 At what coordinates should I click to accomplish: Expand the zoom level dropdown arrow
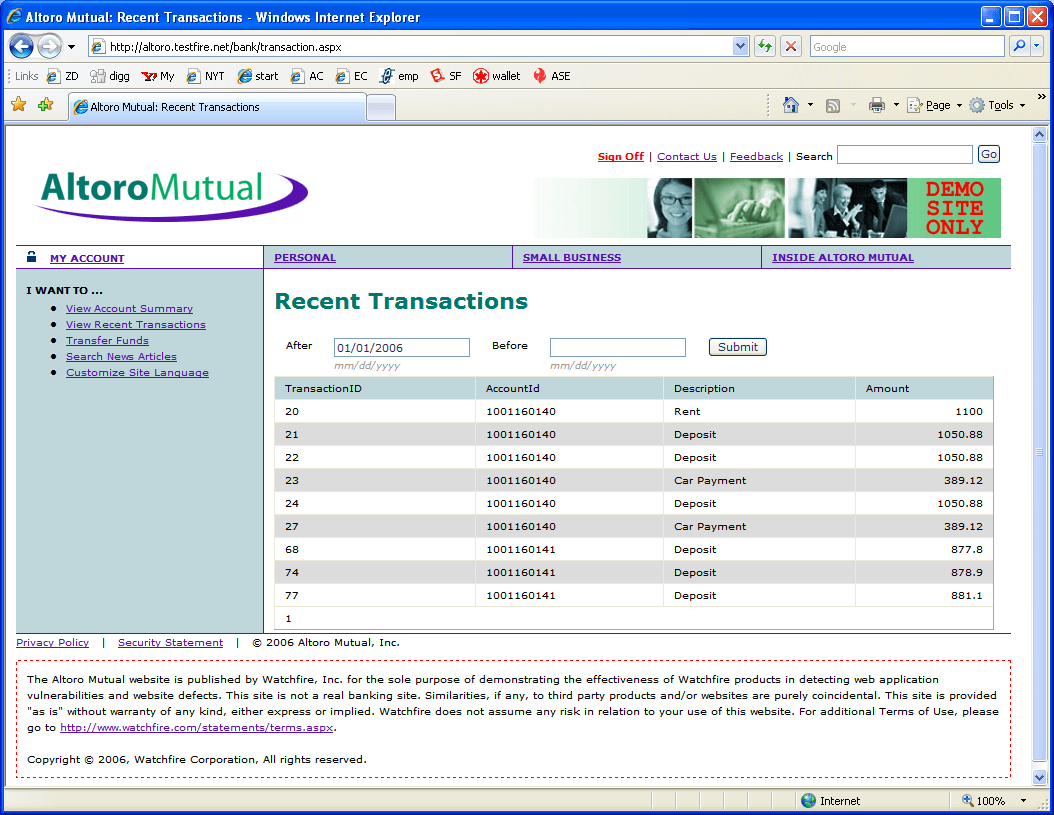coord(1023,801)
